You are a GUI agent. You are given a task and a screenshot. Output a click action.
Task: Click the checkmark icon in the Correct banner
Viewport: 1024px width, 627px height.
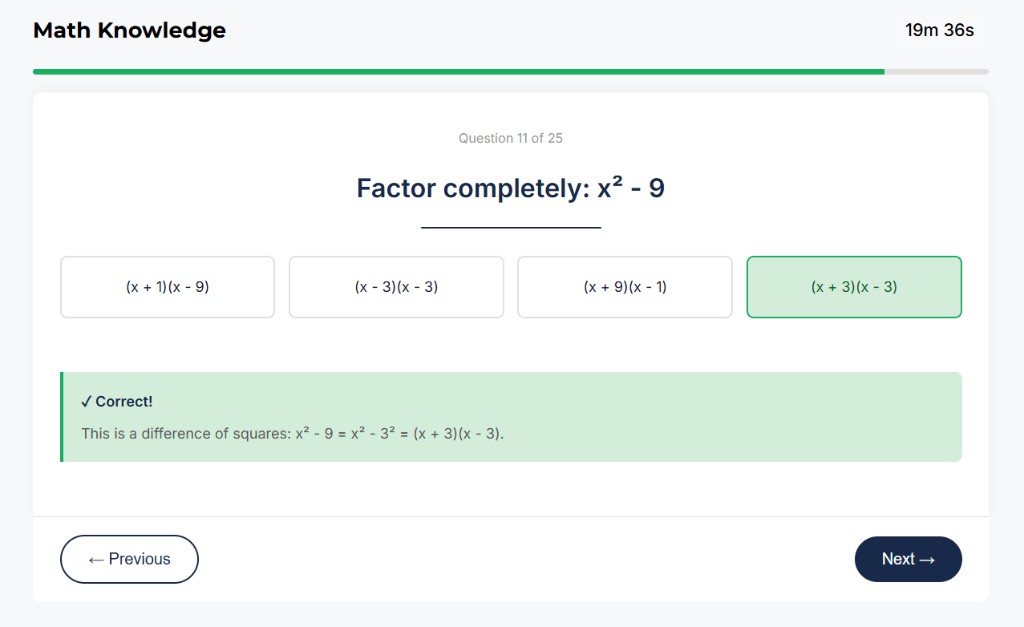pos(88,401)
